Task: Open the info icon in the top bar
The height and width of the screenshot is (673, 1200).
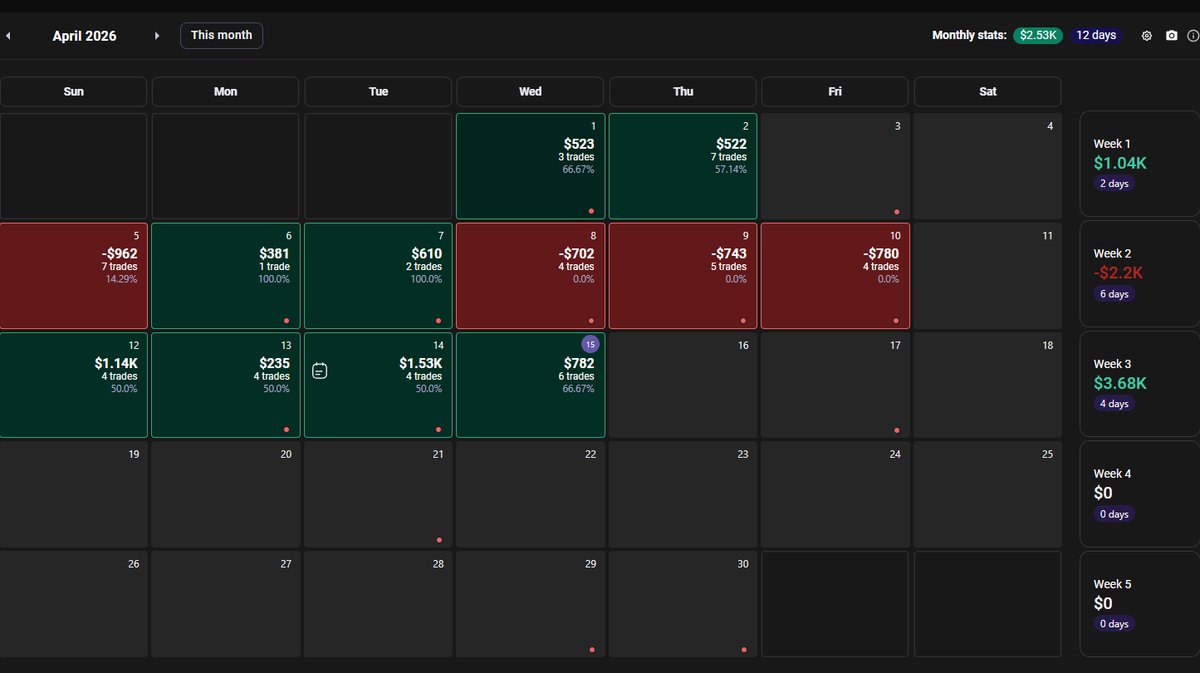Action: [x=1194, y=35]
